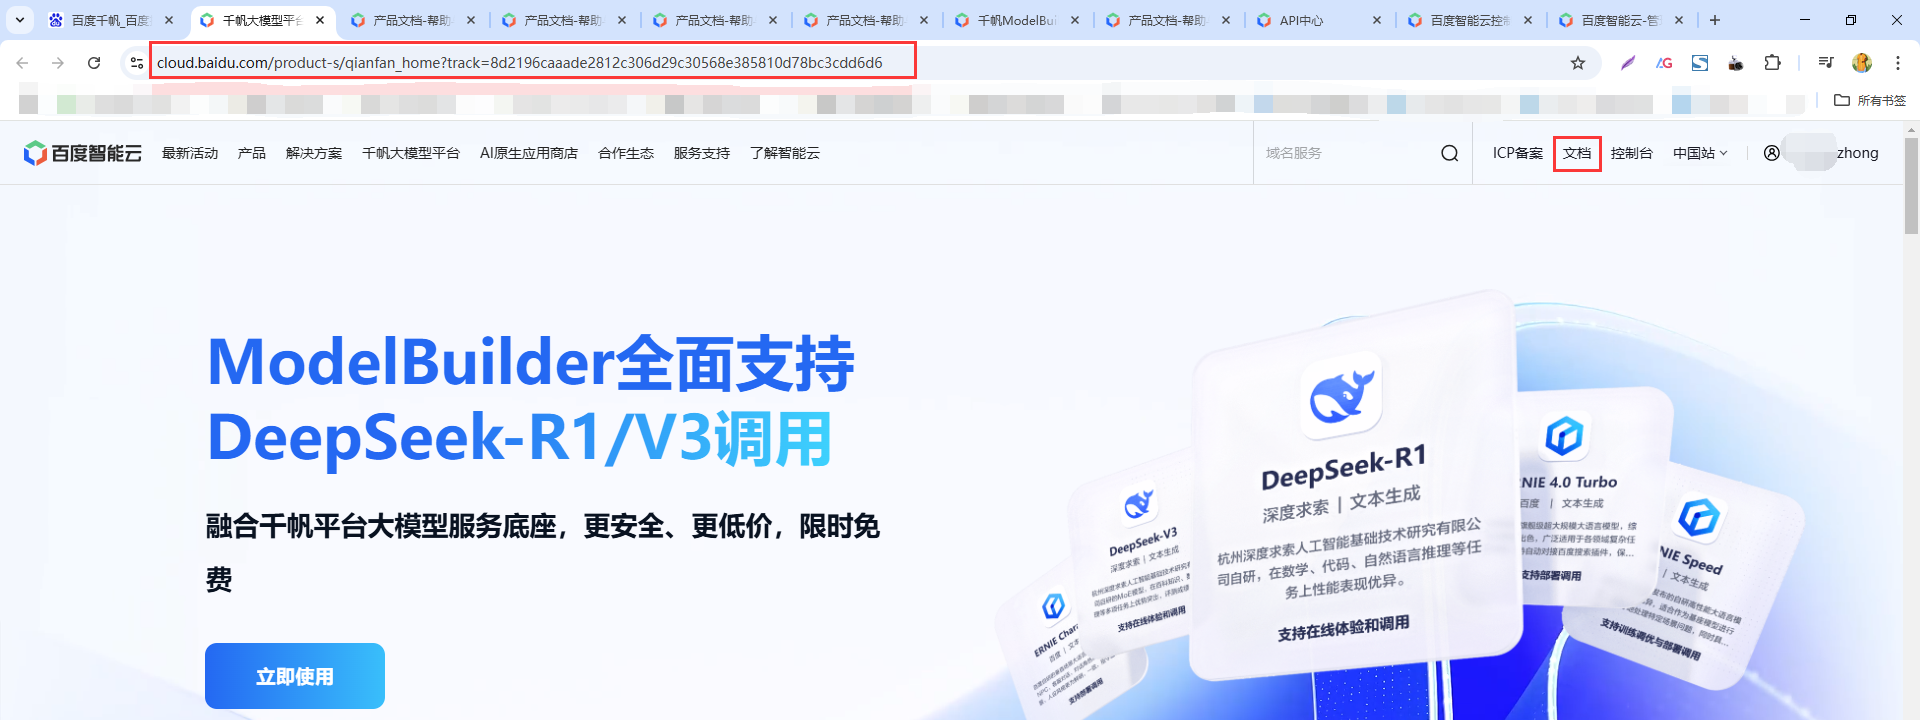Click the 域名服务 search field
The image size is (1920, 720).
(1345, 153)
